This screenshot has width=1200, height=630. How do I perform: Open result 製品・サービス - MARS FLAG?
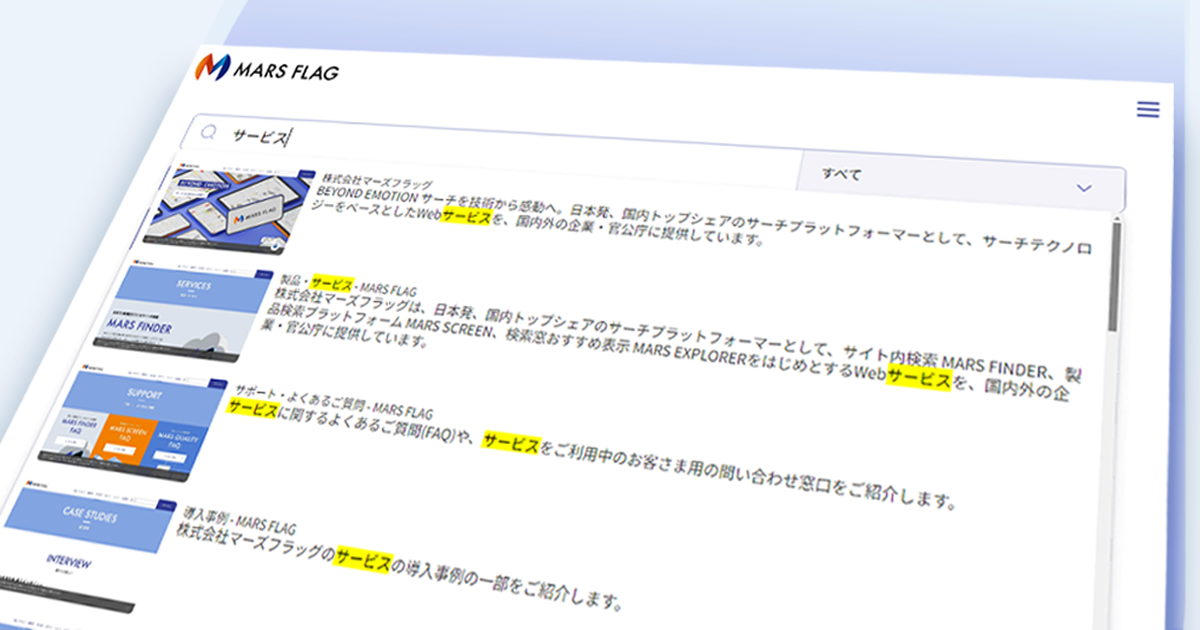point(347,285)
